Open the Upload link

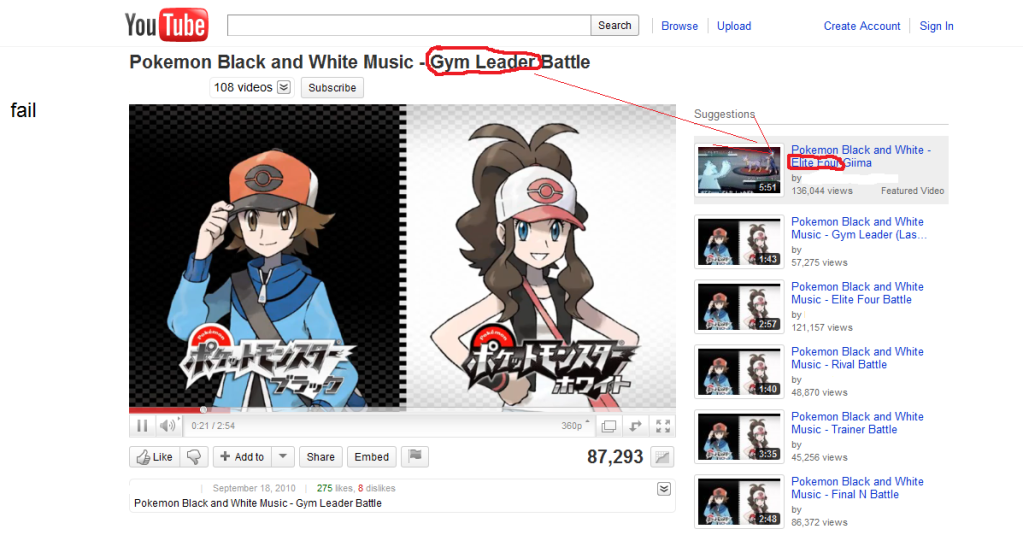[x=734, y=26]
